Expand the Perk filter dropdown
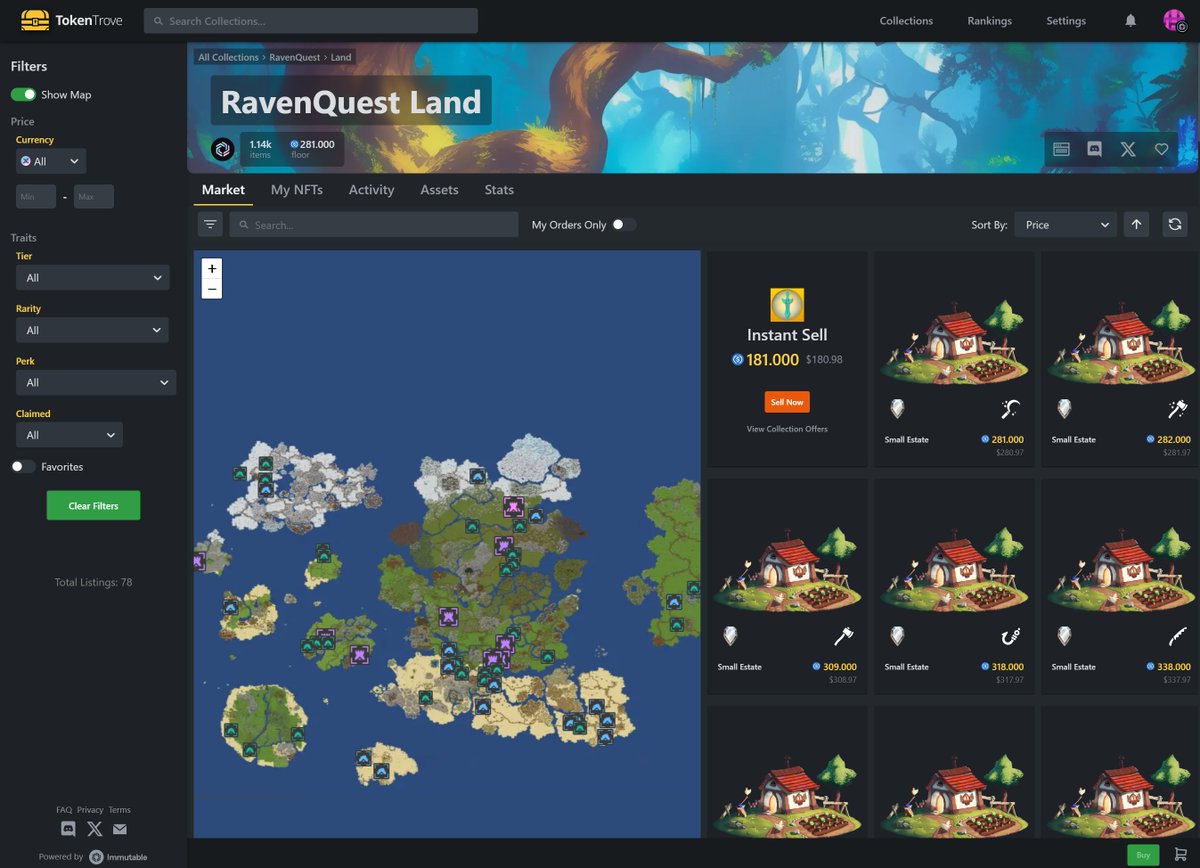This screenshot has width=1200, height=868. (x=96, y=382)
